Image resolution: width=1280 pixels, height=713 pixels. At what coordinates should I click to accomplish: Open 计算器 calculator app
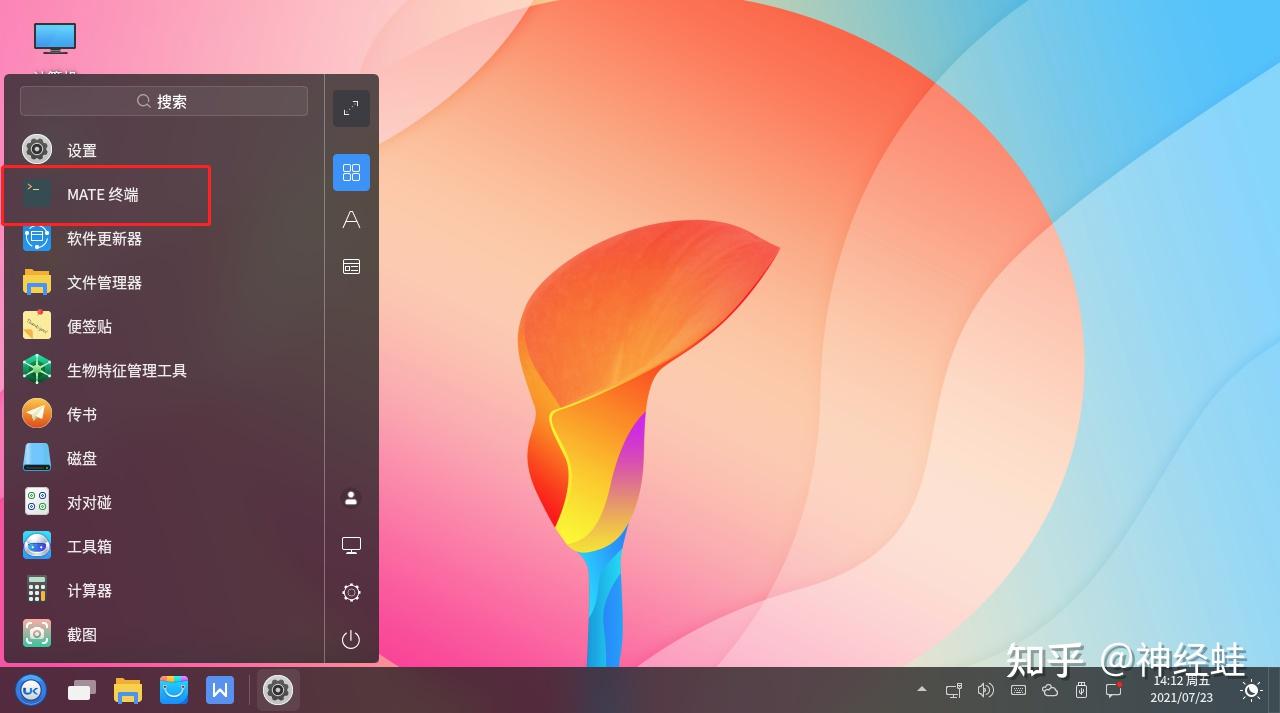coord(164,590)
